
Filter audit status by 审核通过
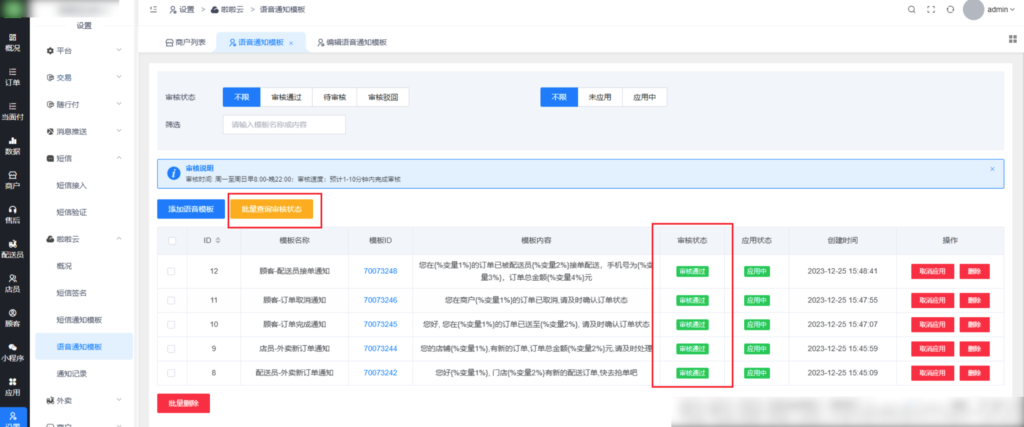pos(286,97)
